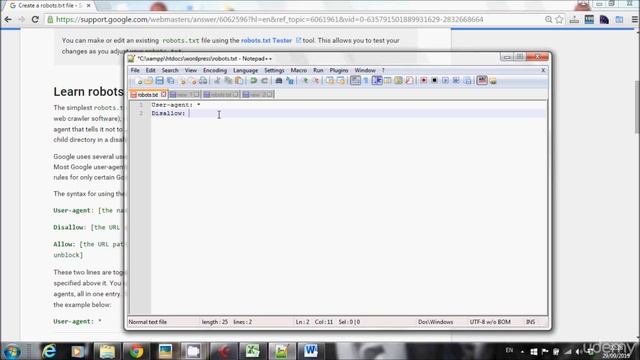Show hidden tray icons arrow
This screenshot has width=640, height=360.
(522, 351)
